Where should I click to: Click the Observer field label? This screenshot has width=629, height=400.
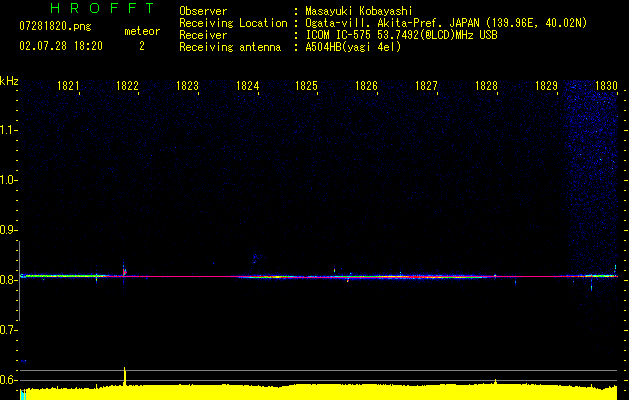pos(203,11)
